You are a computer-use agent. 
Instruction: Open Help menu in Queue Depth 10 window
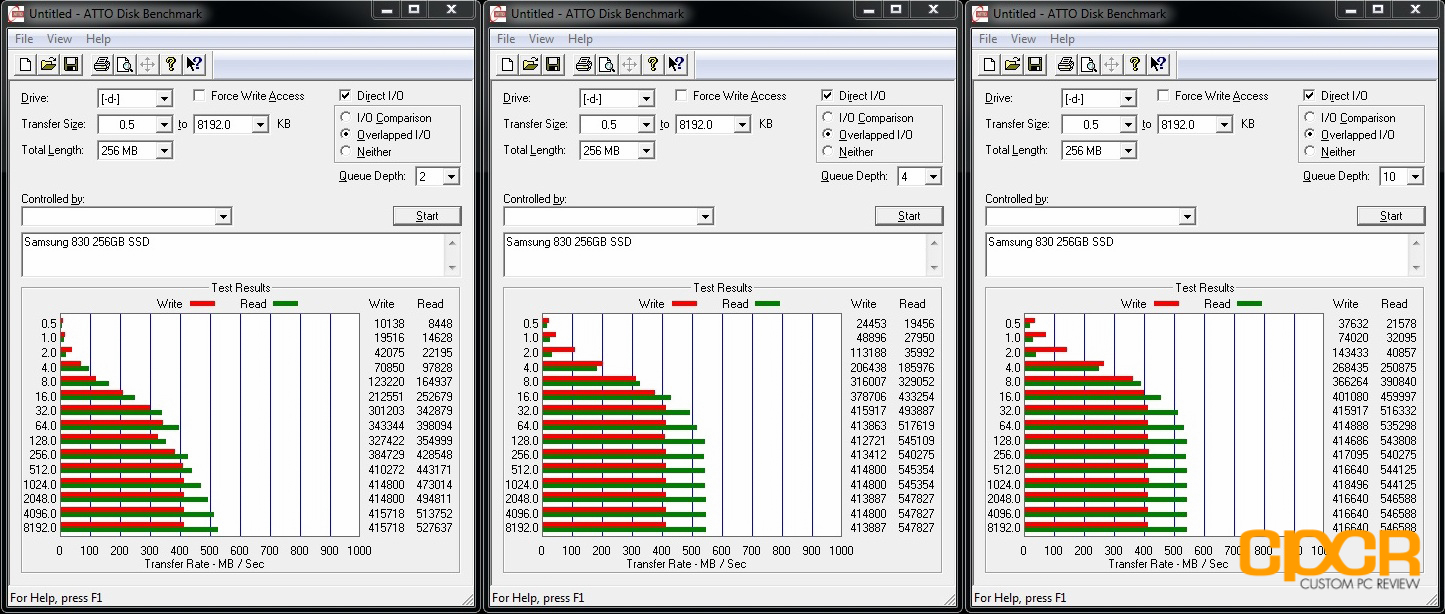pyautogui.click(x=1062, y=39)
